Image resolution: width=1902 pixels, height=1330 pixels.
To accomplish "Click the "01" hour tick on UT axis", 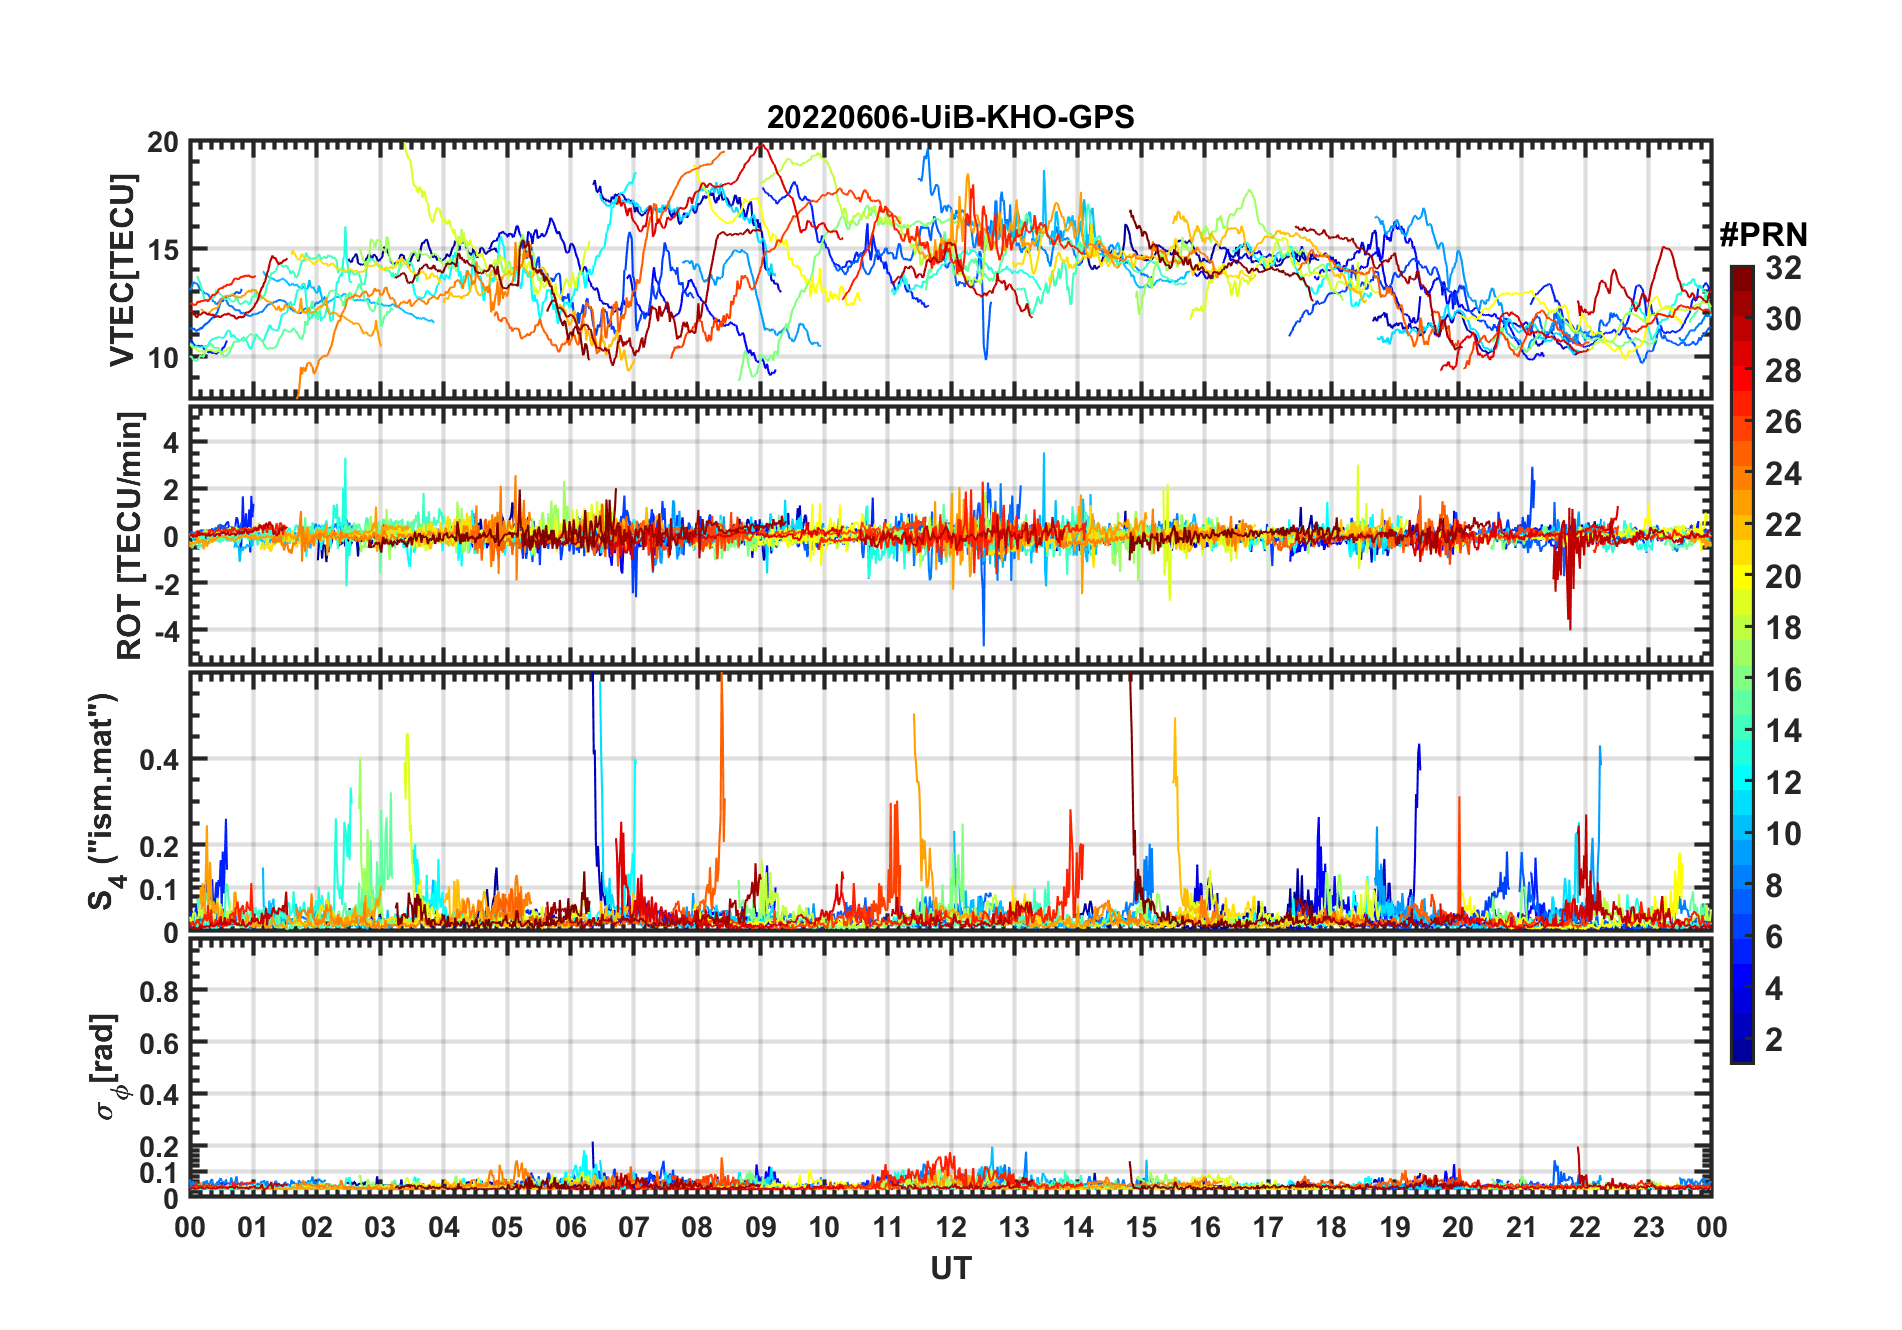I will (x=253, y=1227).
